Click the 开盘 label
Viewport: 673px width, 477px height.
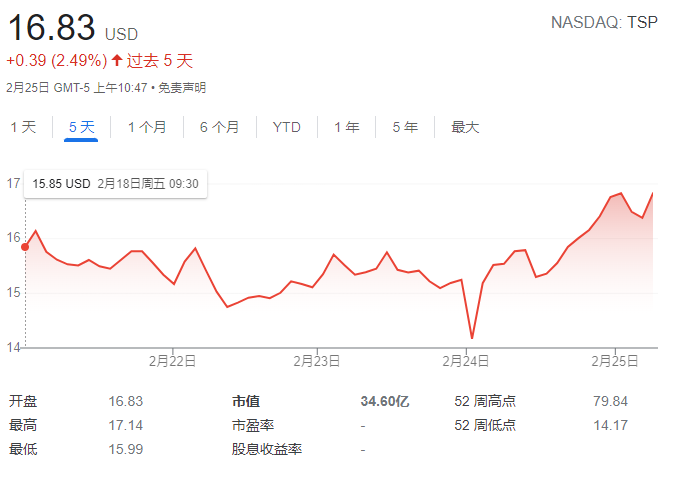pyautogui.click(x=23, y=401)
